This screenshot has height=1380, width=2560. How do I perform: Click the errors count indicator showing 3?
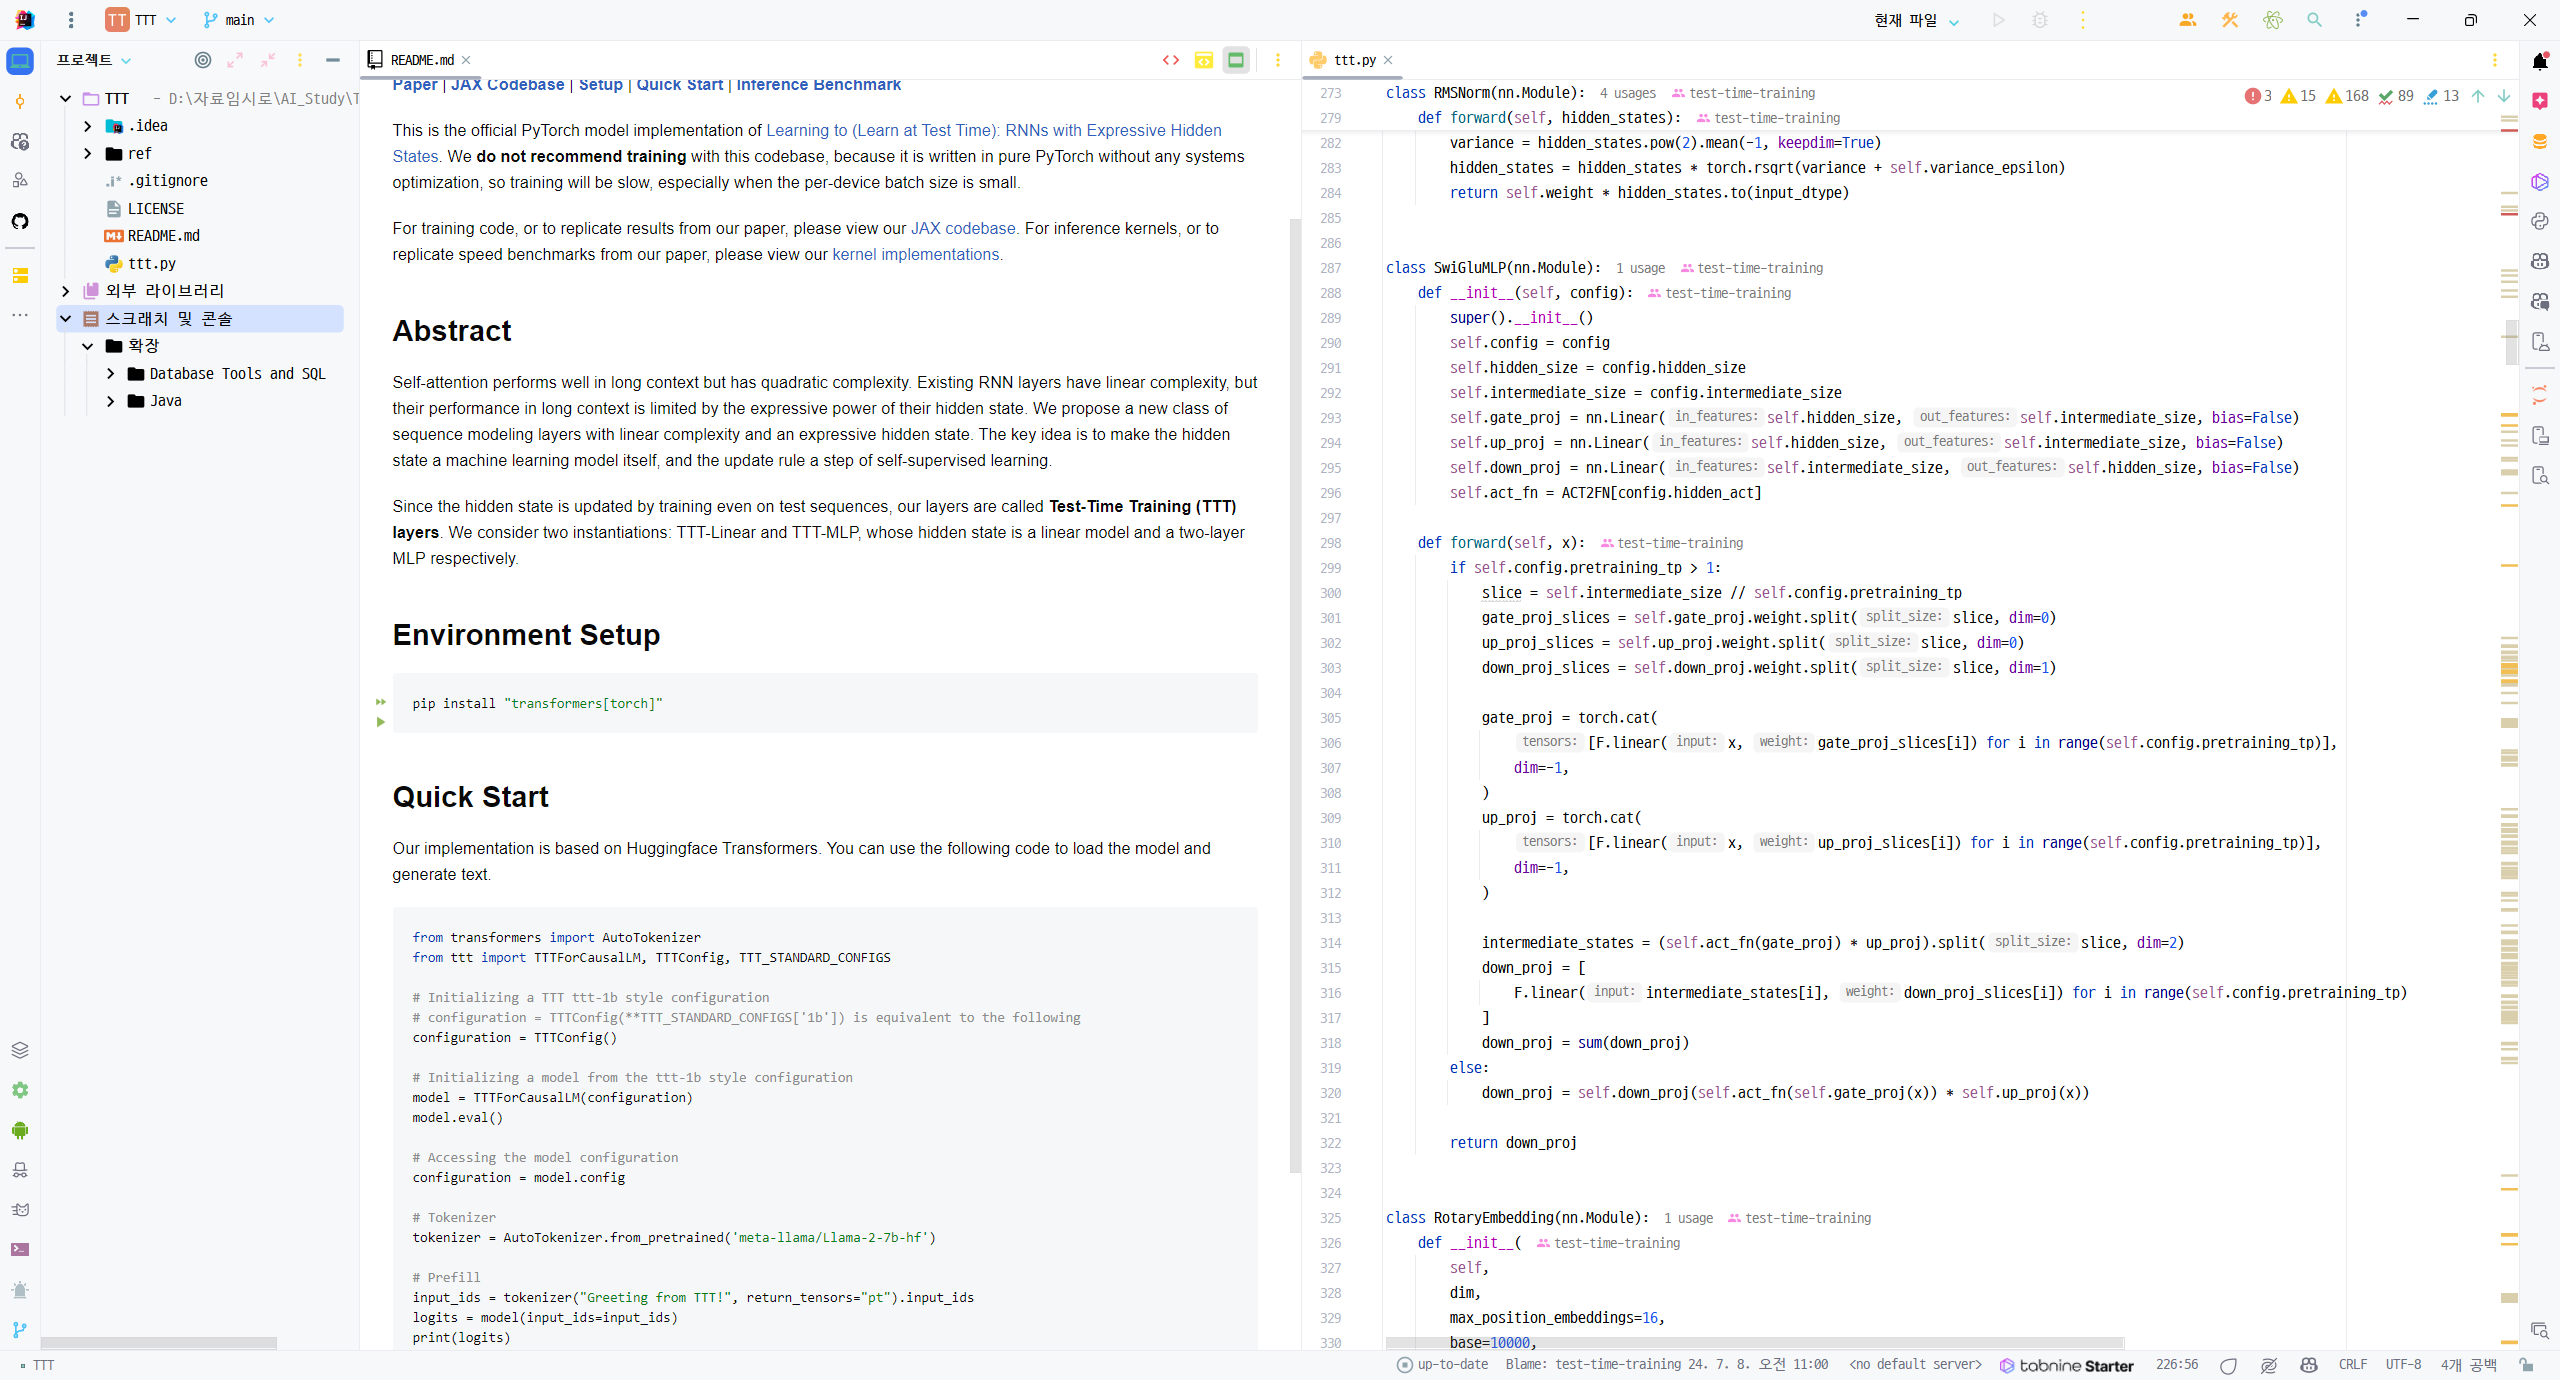tap(2258, 96)
